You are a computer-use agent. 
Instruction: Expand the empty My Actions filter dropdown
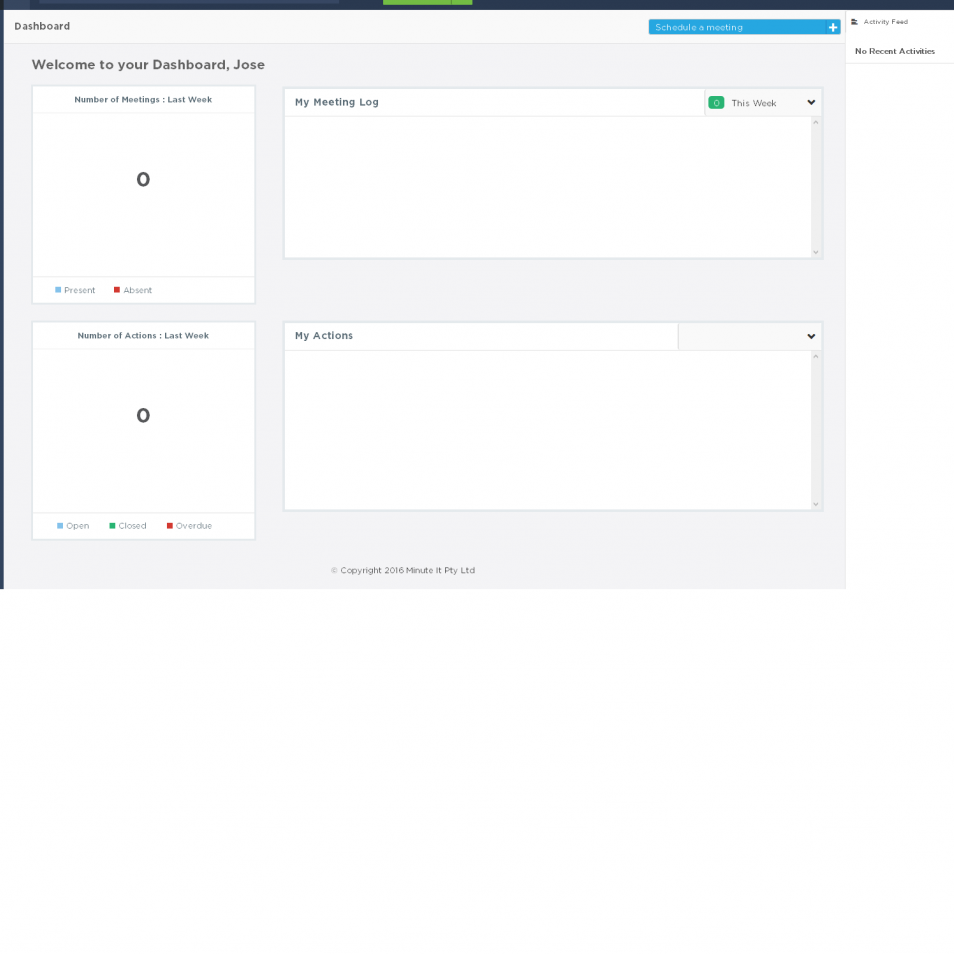click(750, 336)
